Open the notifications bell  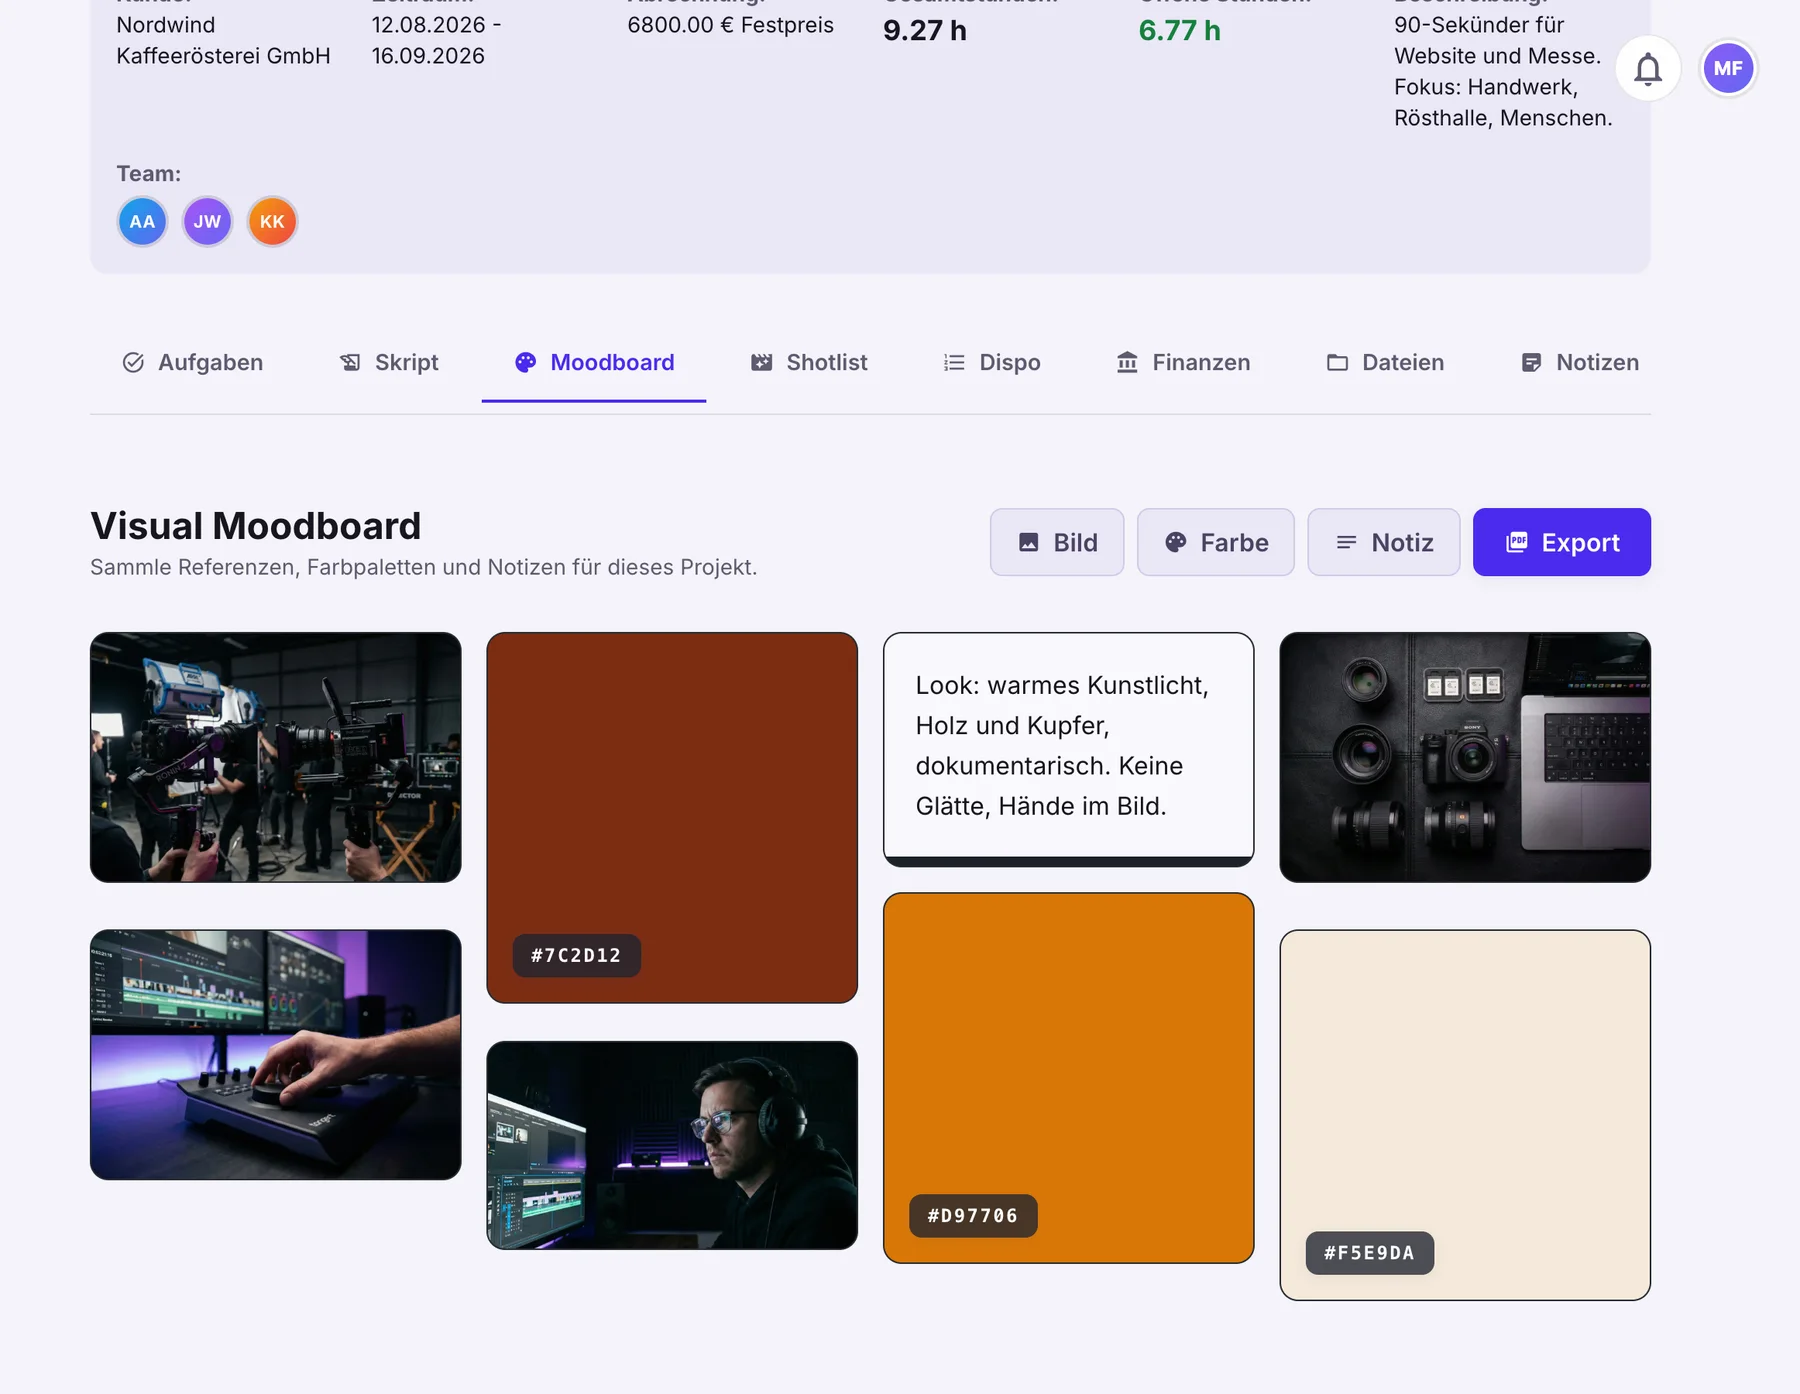click(1648, 69)
